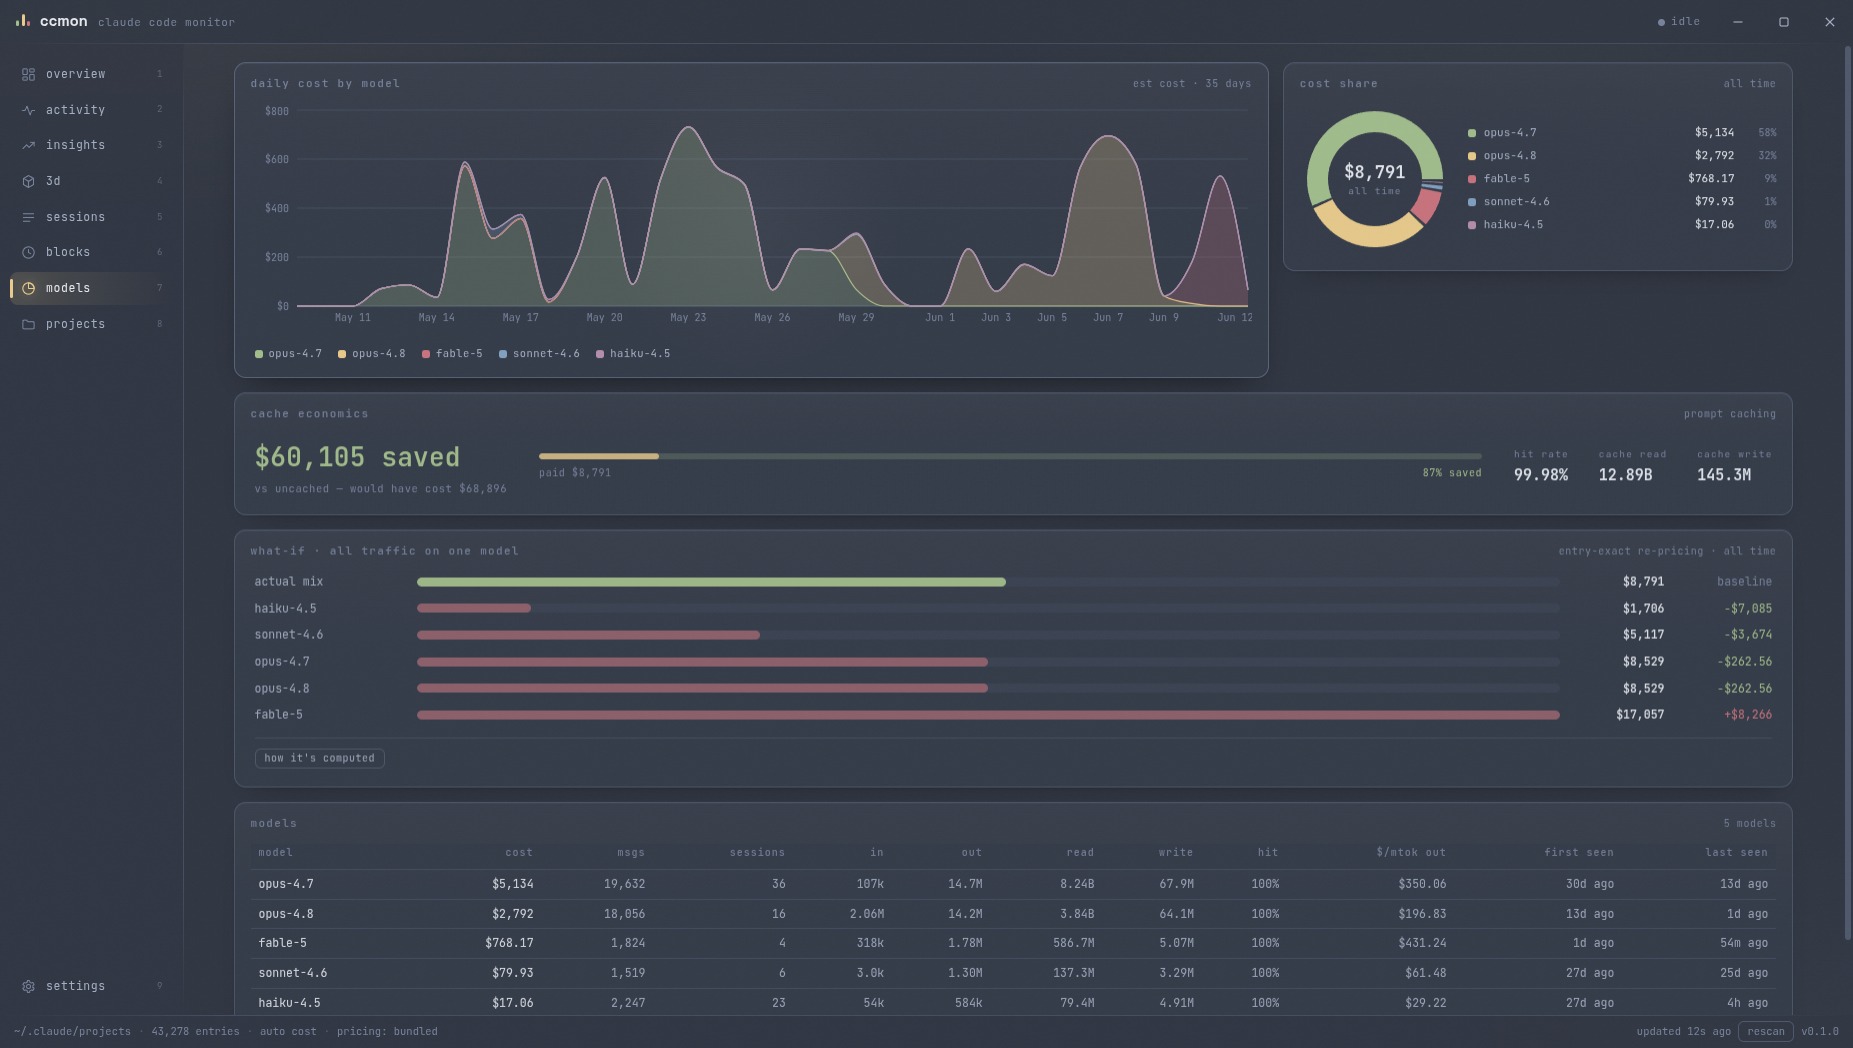Click the sessions list icon

pos(28,217)
